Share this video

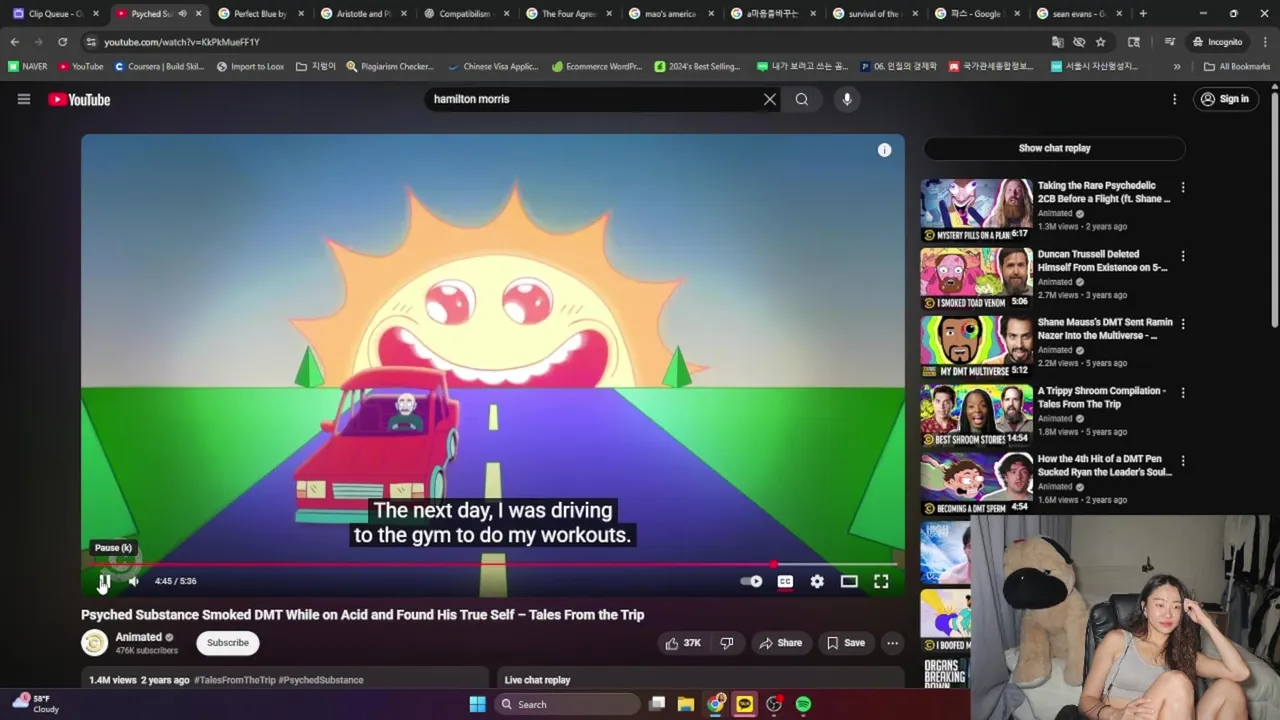click(780, 643)
